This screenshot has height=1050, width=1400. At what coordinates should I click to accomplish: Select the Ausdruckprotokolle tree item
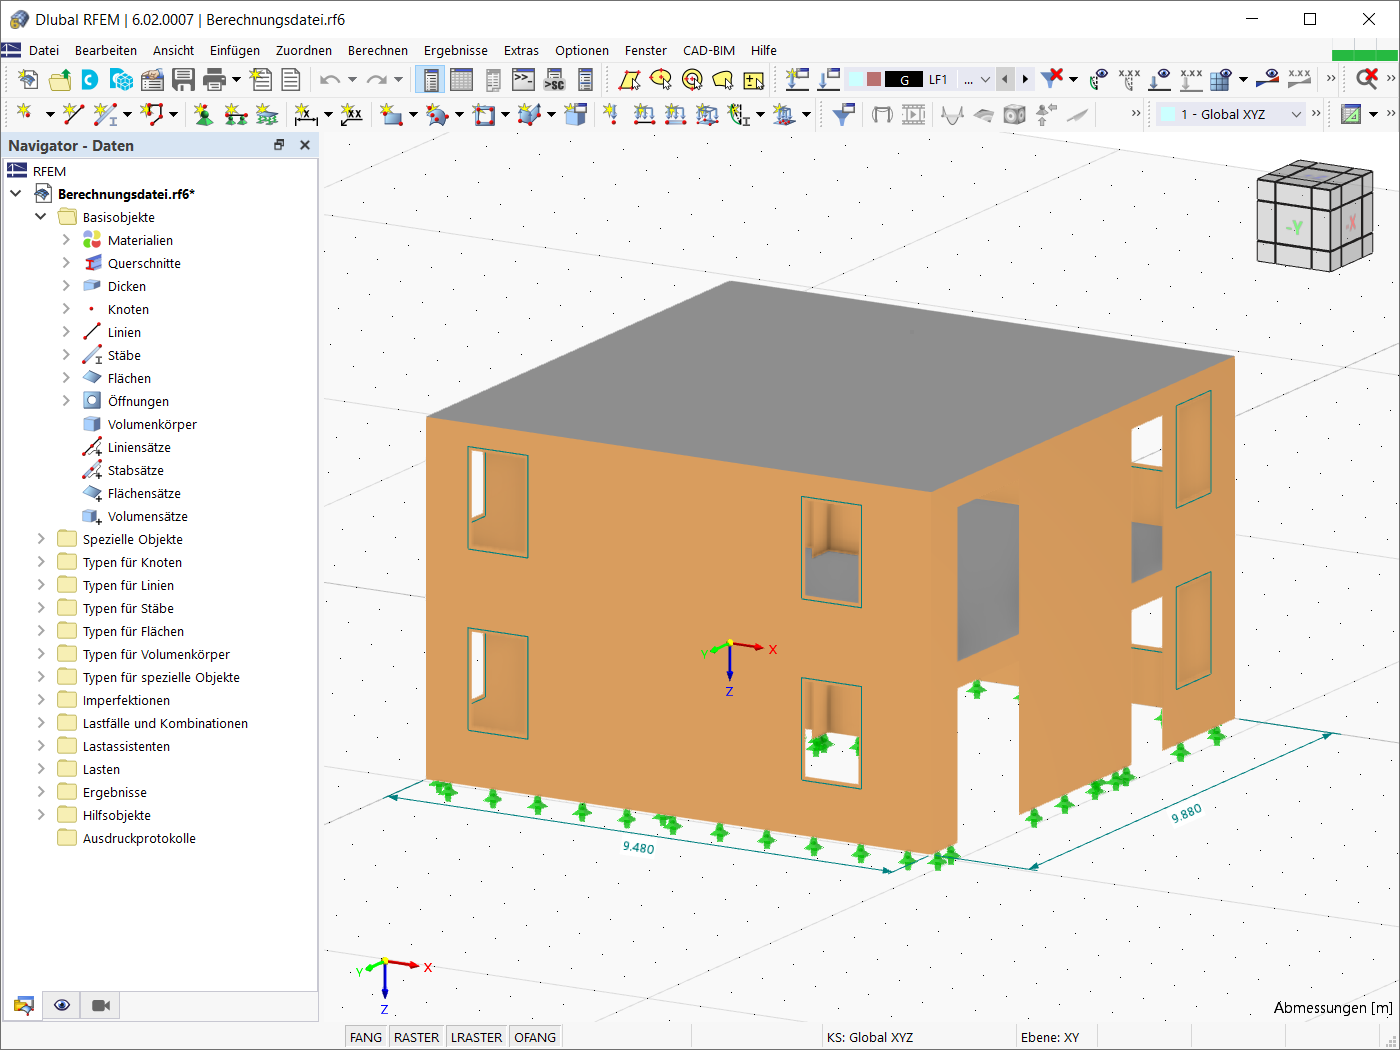pos(139,838)
